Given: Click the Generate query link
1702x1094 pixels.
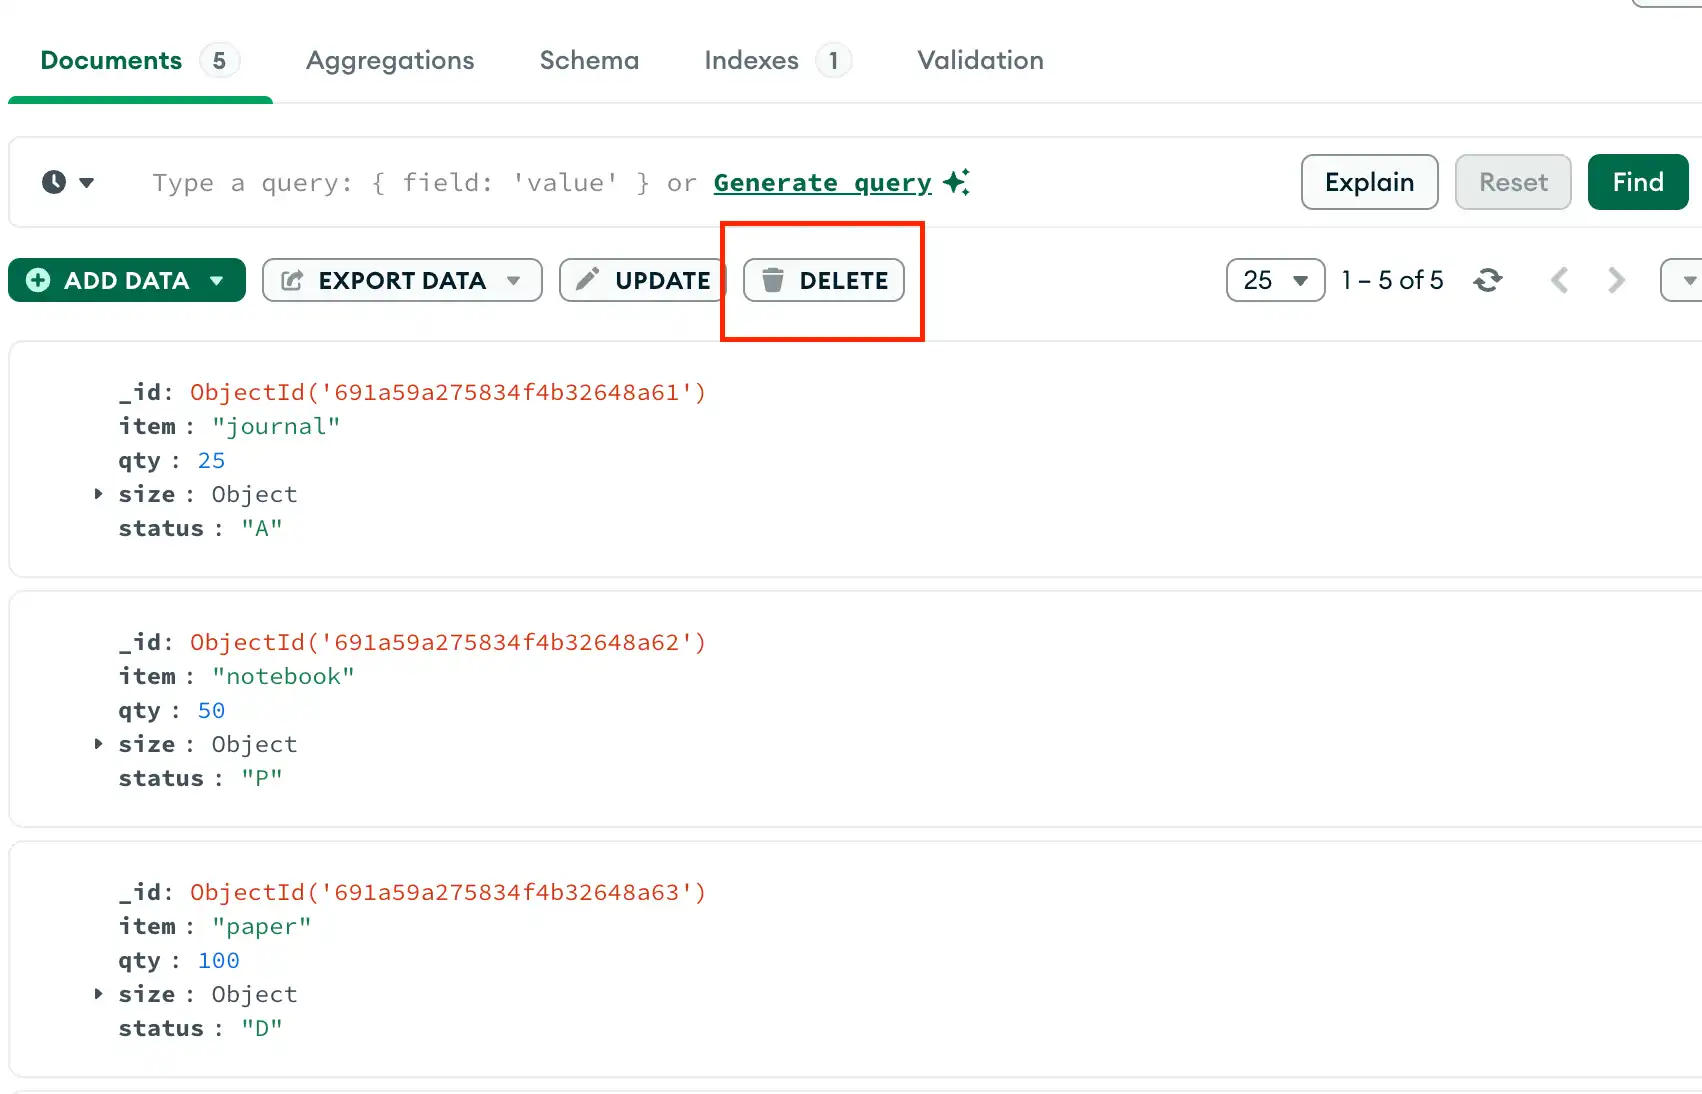Looking at the screenshot, I should point(820,182).
